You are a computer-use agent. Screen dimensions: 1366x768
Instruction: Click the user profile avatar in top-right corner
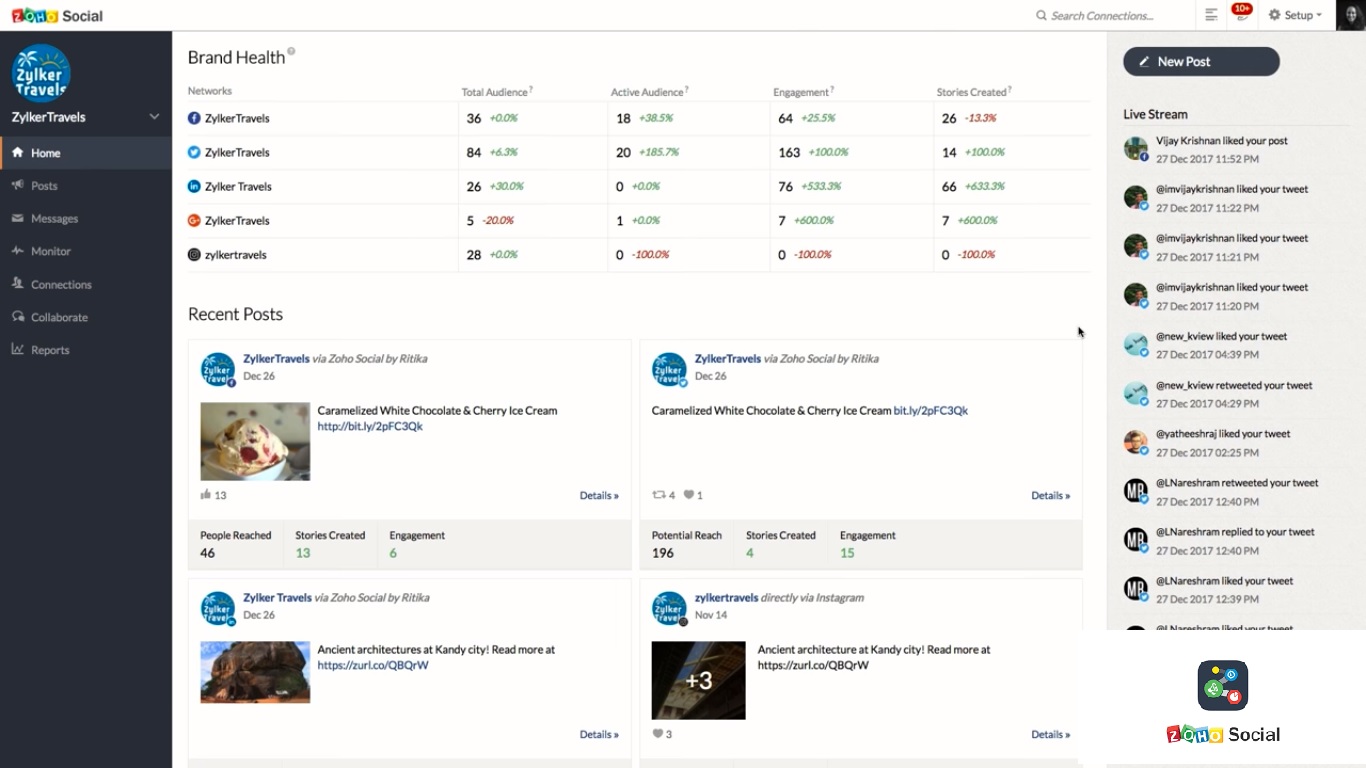pos(1350,15)
